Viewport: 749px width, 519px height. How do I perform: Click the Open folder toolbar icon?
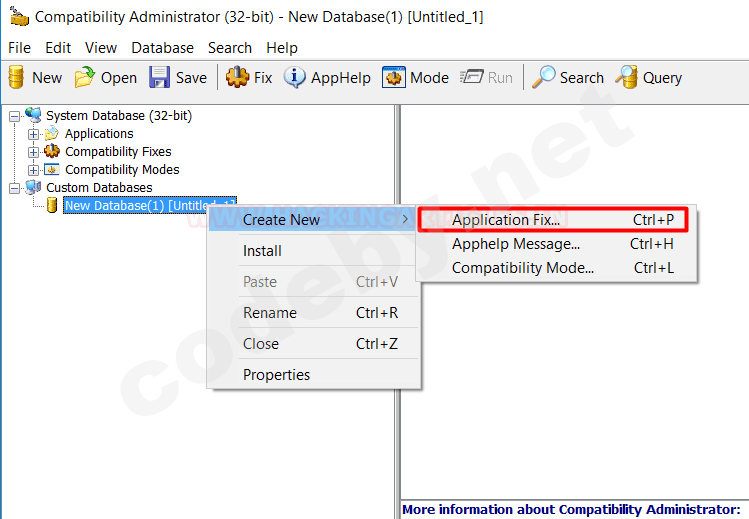tap(85, 77)
